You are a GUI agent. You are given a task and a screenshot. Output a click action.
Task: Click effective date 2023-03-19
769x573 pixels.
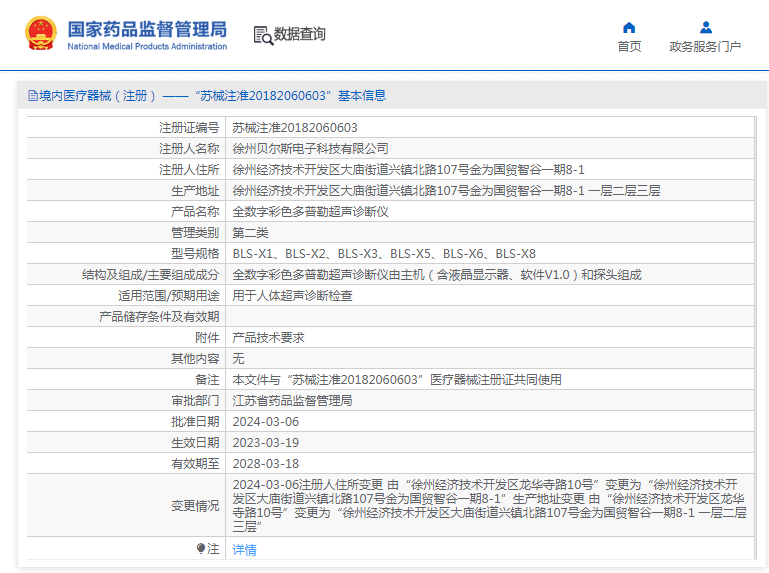(265, 443)
